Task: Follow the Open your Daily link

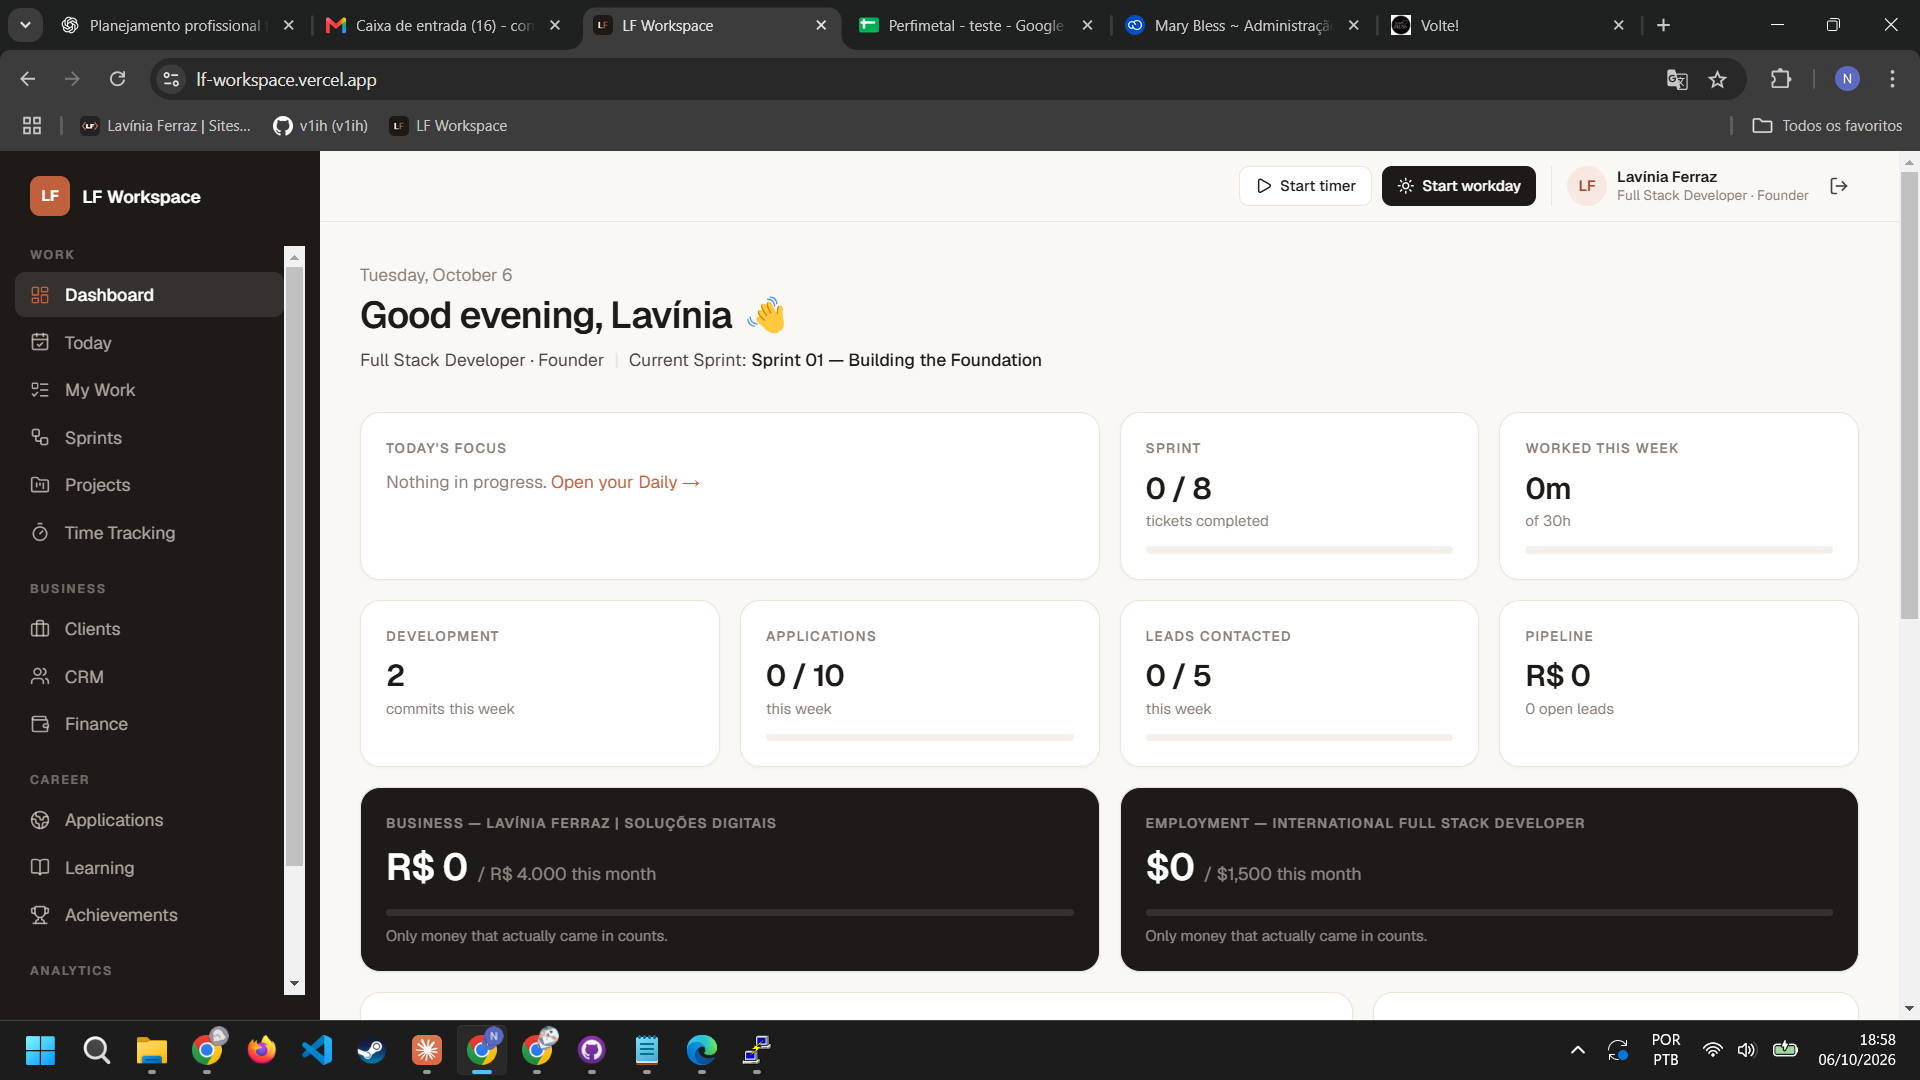Action: pos(625,482)
